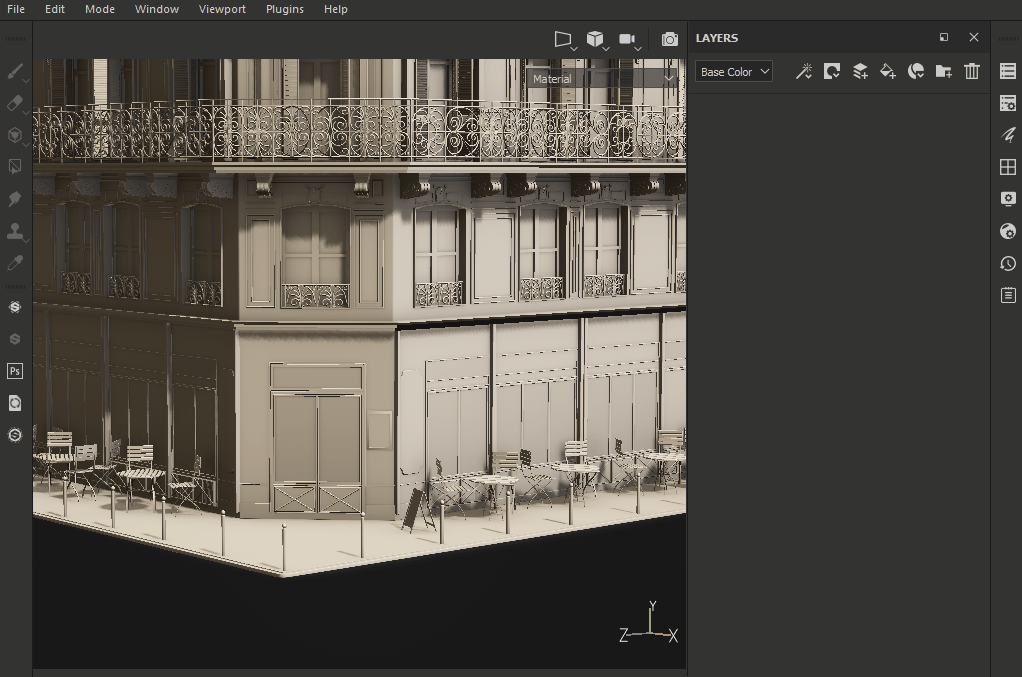Select the Clone stamp tool

[15, 231]
